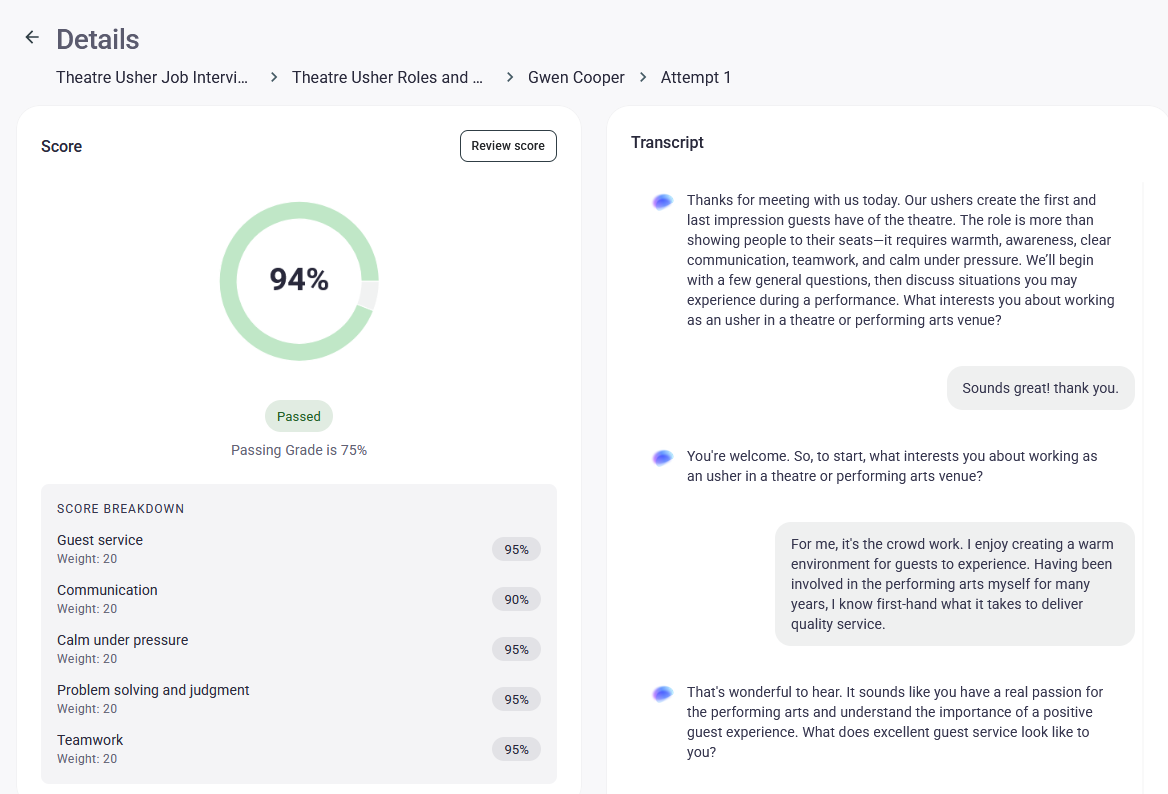Viewport: 1168px width, 794px height.
Task: Select the Attempt 1 breadcrumb
Action: click(x=696, y=77)
